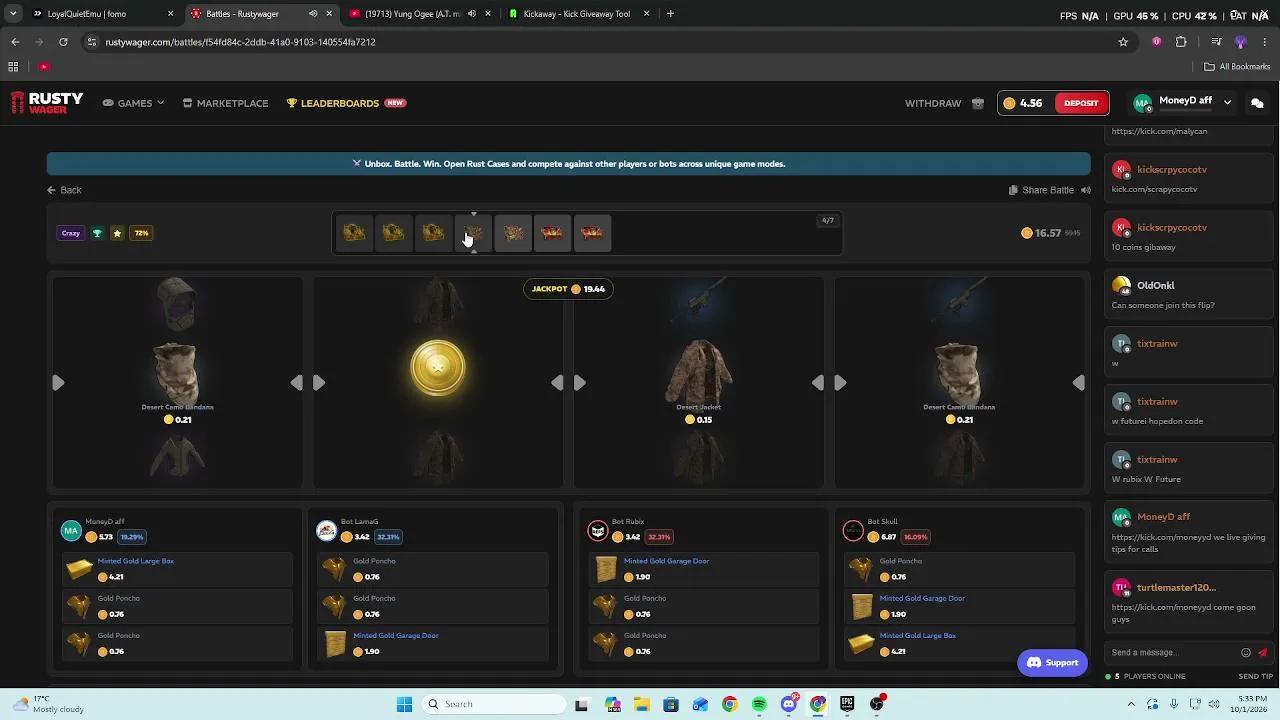
Task: Open Spotify from the taskbar
Action: (759, 704)
